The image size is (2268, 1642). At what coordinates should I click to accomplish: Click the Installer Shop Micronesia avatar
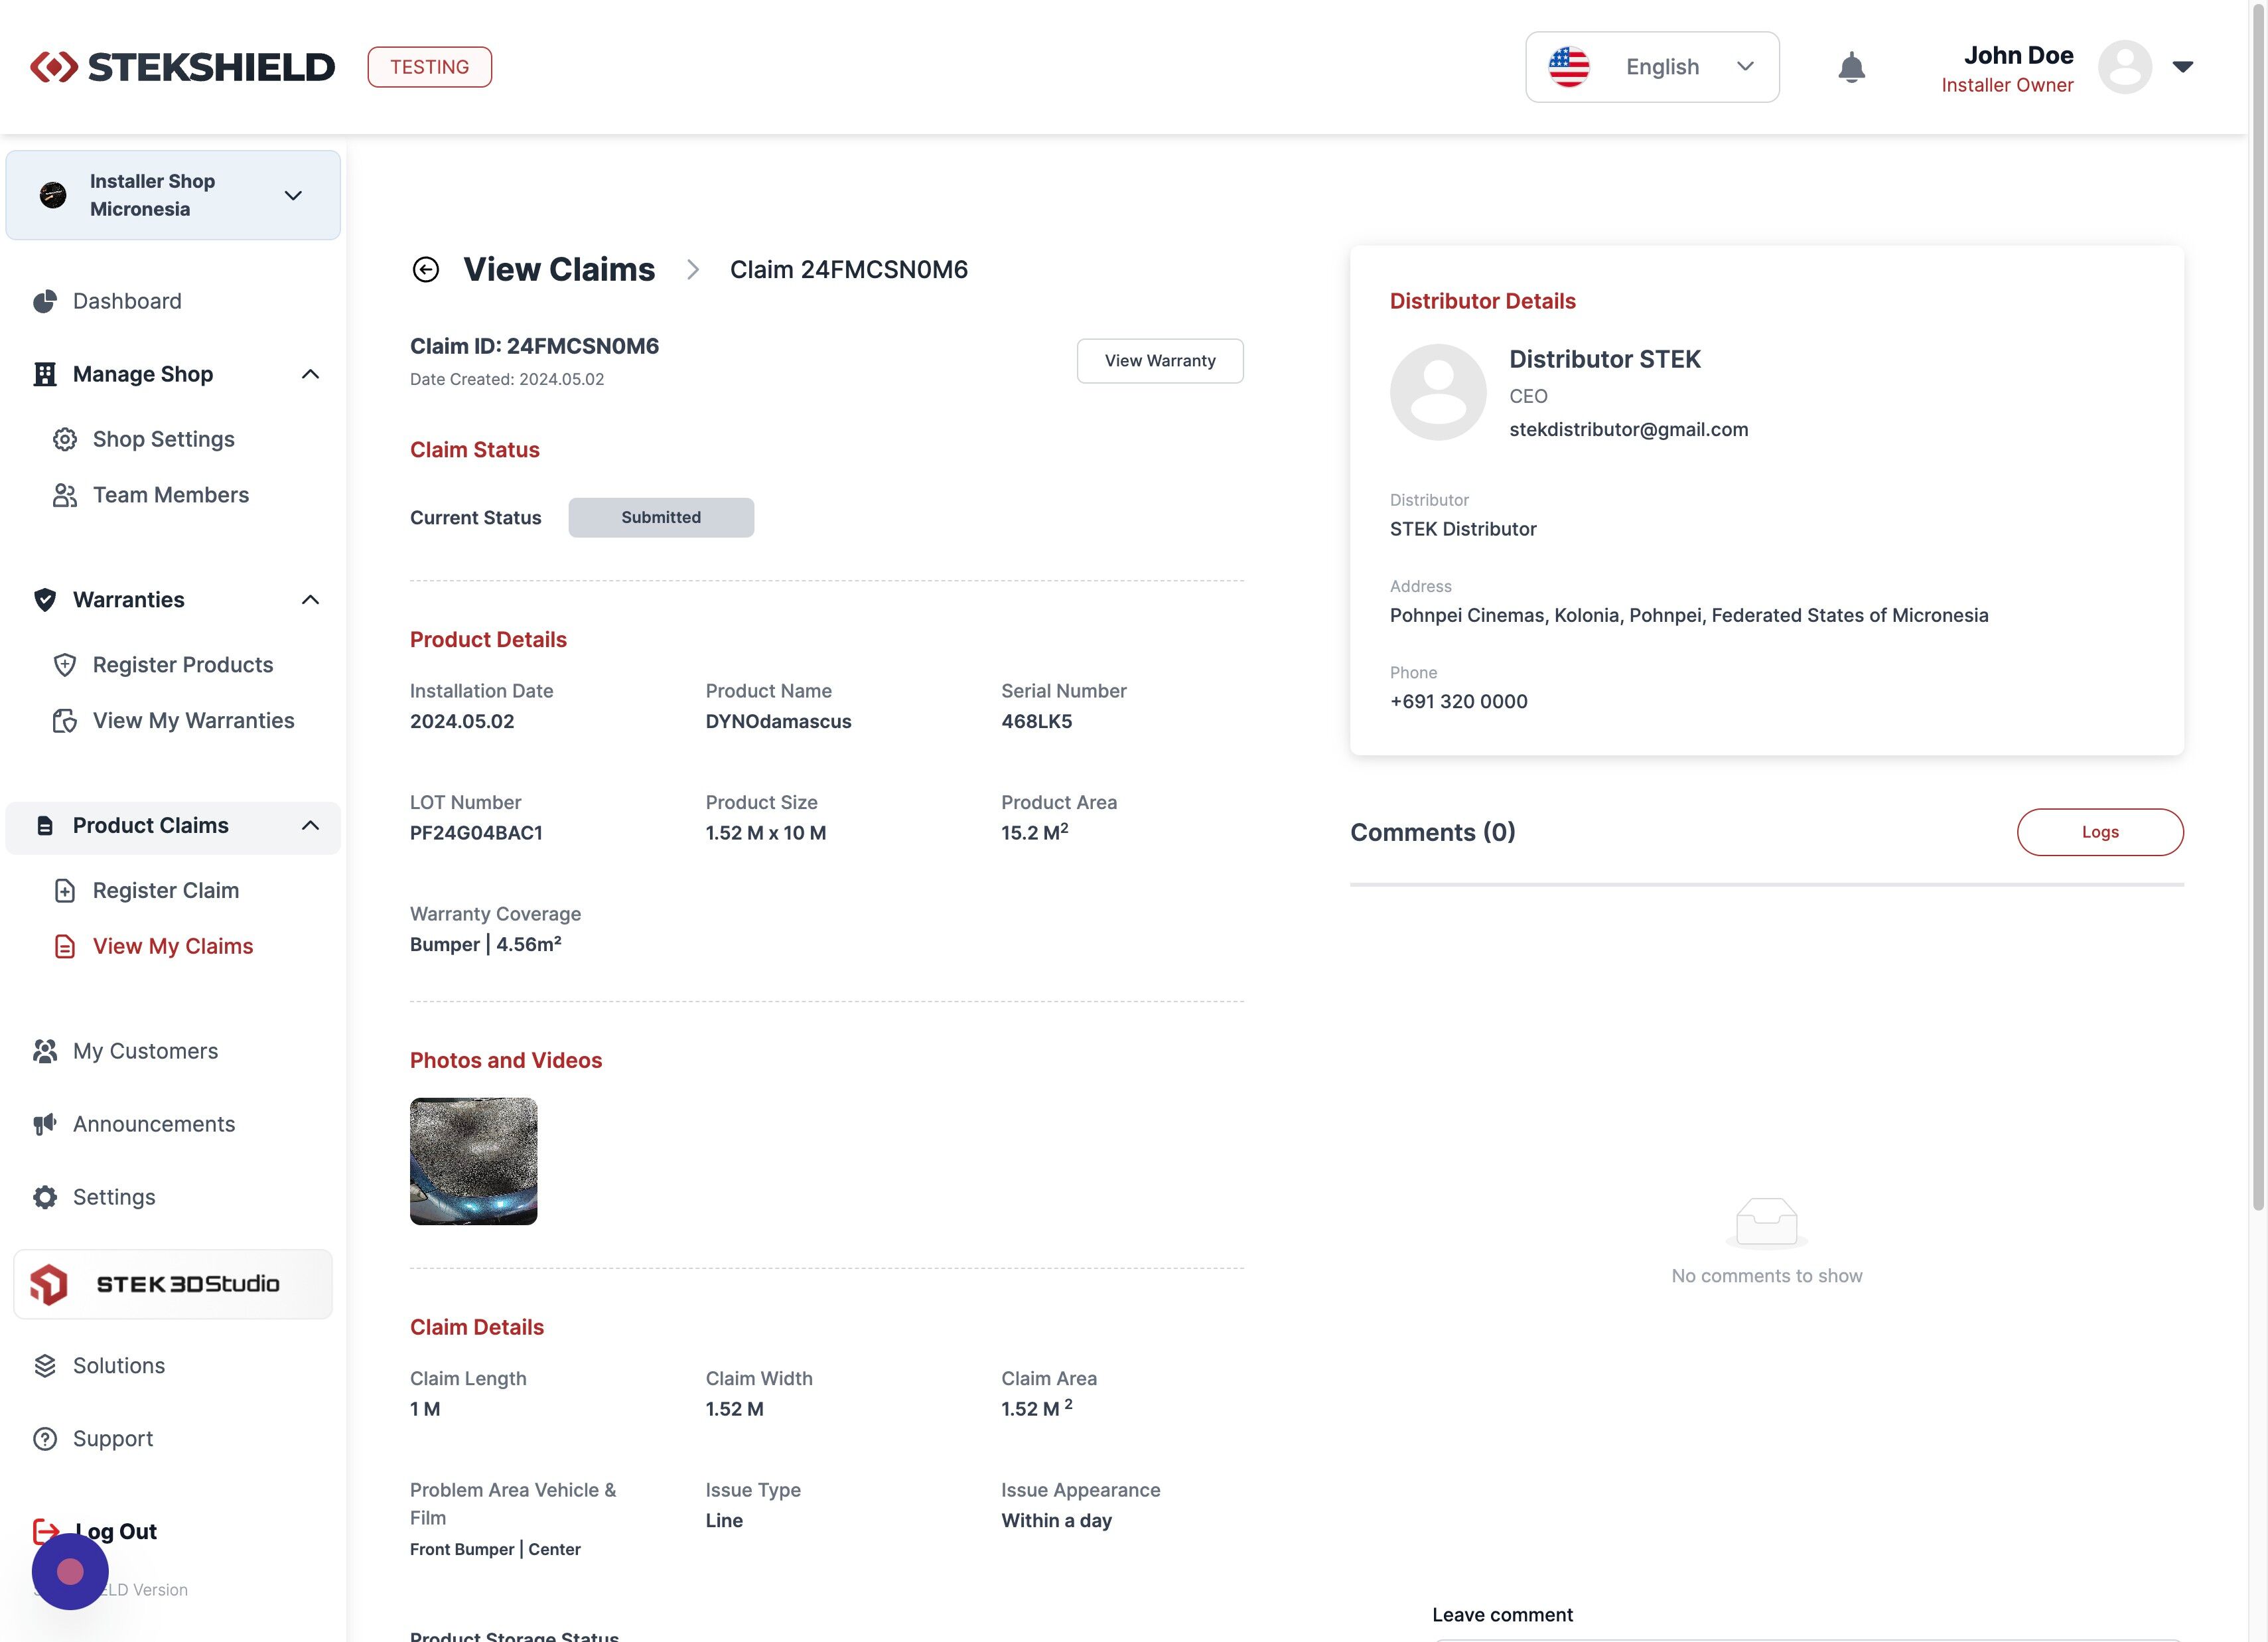[x=53, y=195]
